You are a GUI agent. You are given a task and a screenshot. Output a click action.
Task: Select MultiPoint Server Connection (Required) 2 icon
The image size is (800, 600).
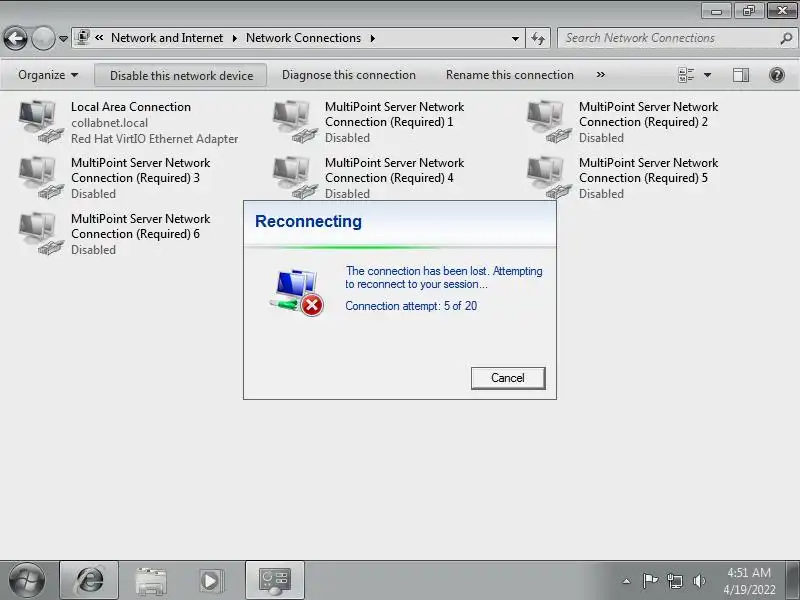(549, 121)
